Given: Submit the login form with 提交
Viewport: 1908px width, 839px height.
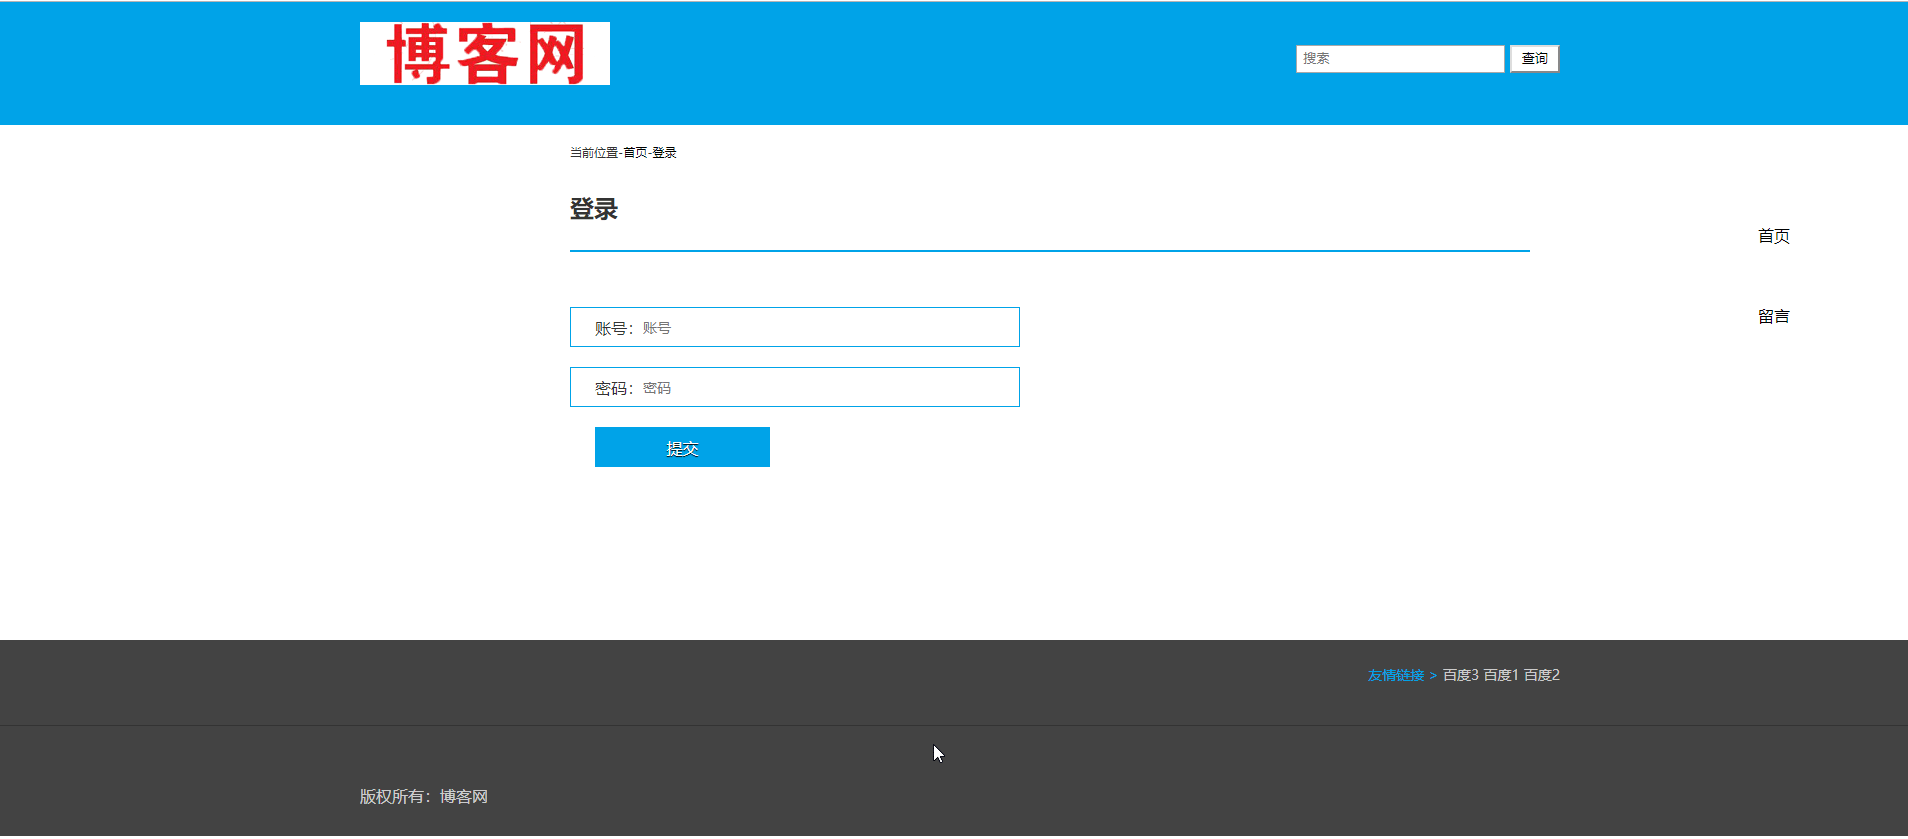Looking at the screenshot, I should [682, 448].
